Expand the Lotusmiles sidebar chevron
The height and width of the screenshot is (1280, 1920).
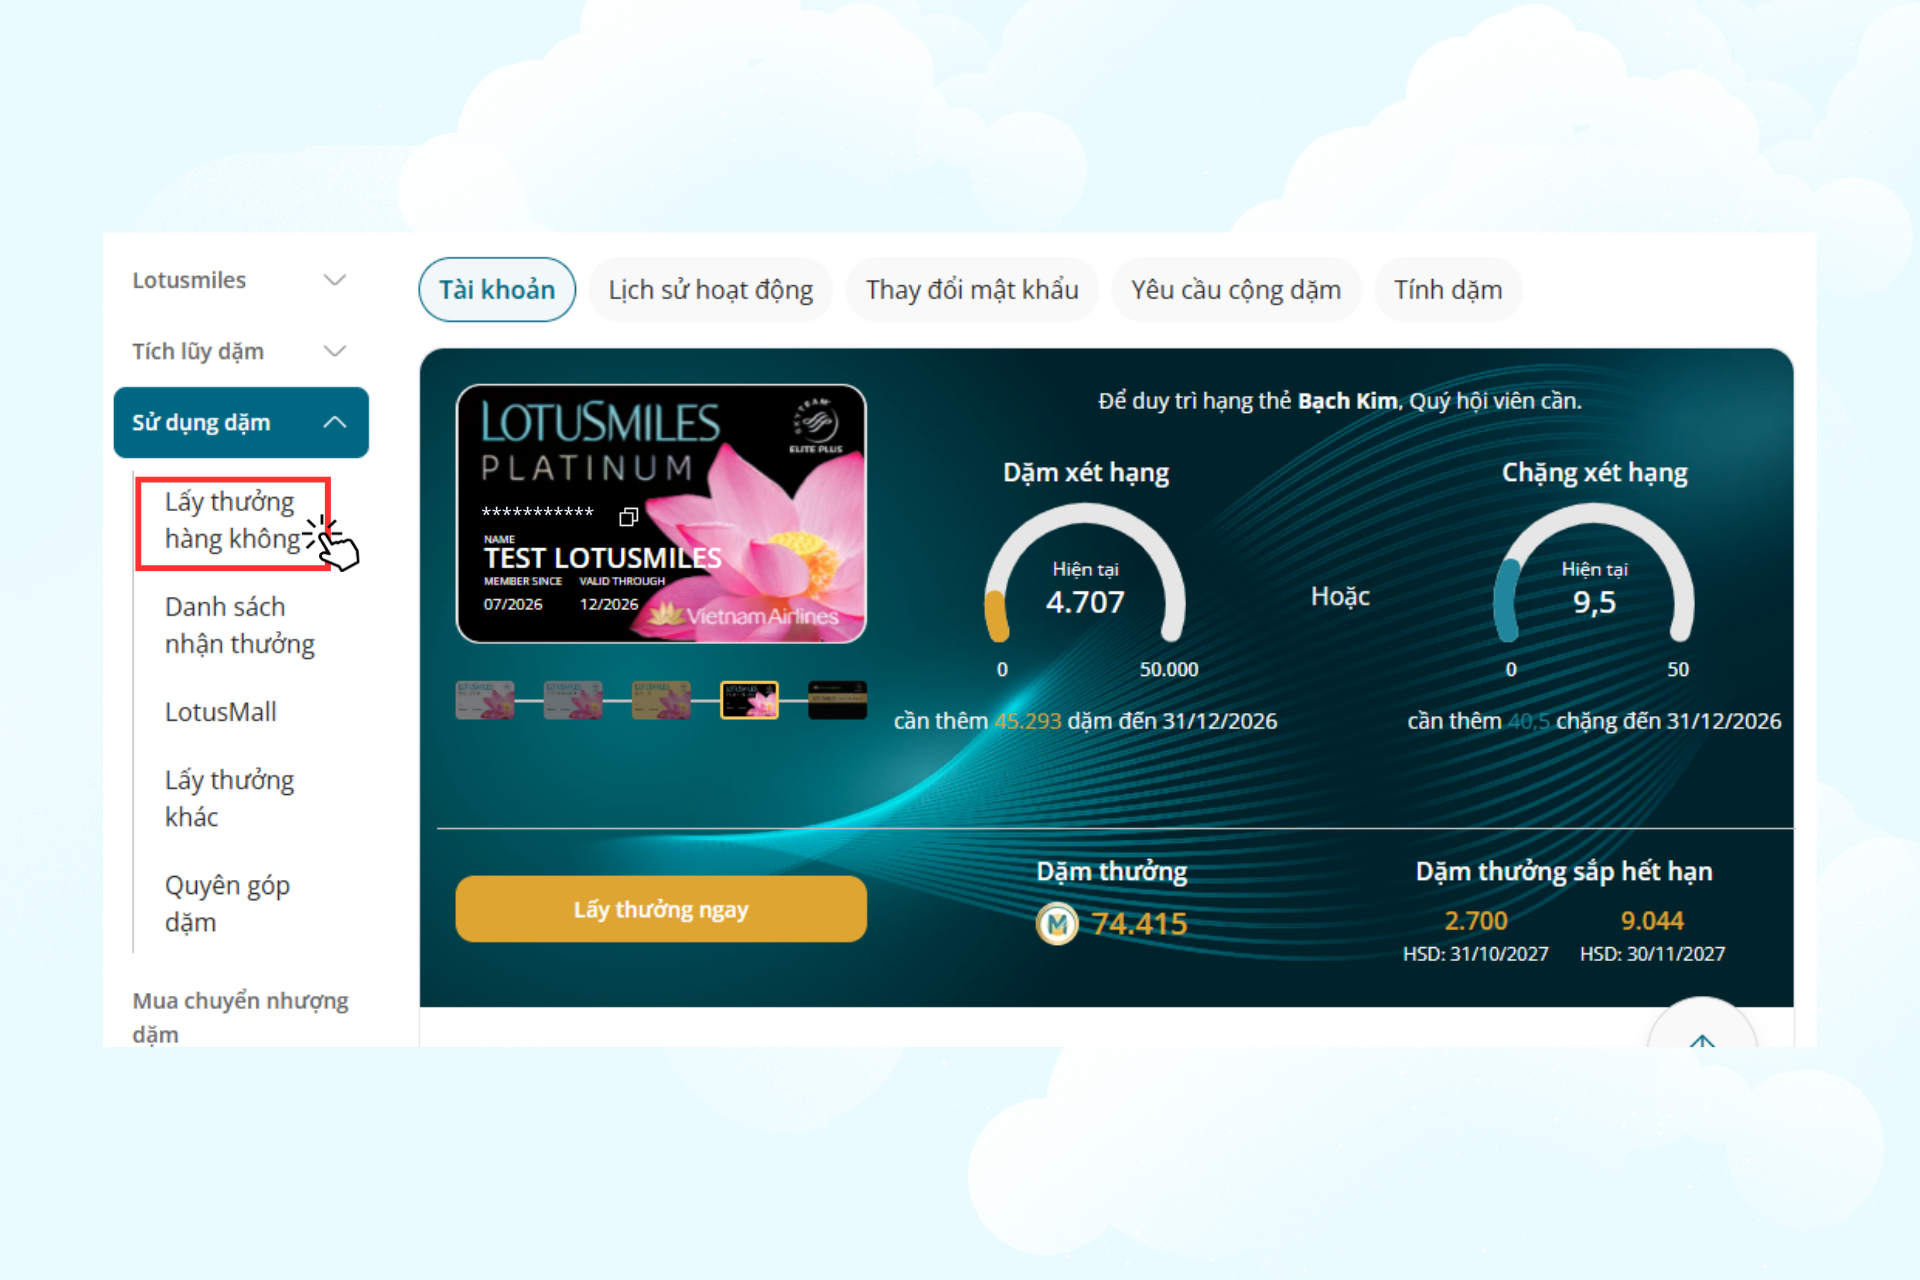(335, 280)
